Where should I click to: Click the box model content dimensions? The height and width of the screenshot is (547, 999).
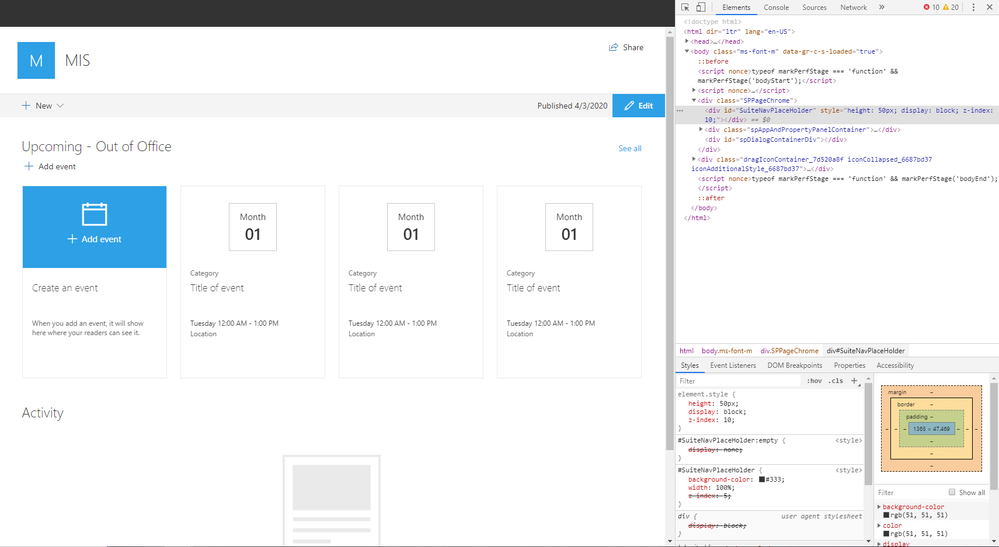coord(931,429)
